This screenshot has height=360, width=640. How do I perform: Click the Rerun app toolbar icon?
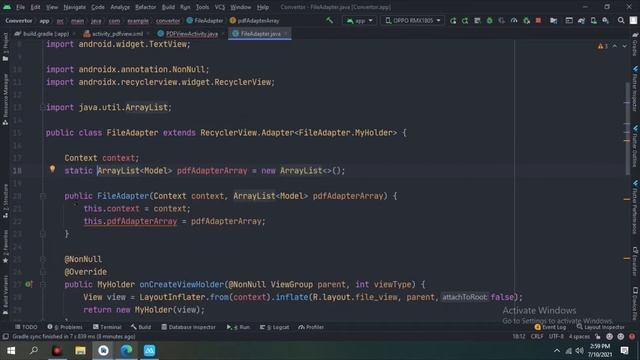coord(453,20)
